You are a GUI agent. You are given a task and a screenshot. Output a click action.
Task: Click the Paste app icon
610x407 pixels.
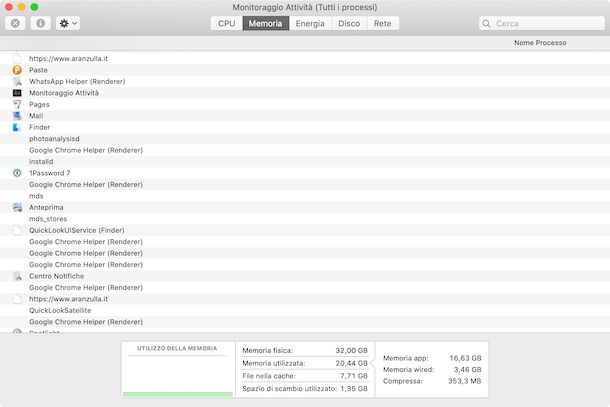point(17,70)
